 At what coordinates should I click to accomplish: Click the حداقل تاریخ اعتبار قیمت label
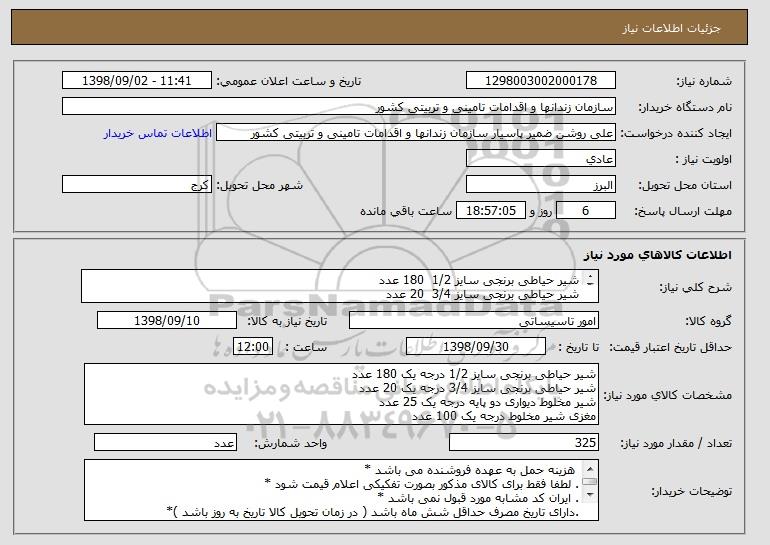pos(670,347)
